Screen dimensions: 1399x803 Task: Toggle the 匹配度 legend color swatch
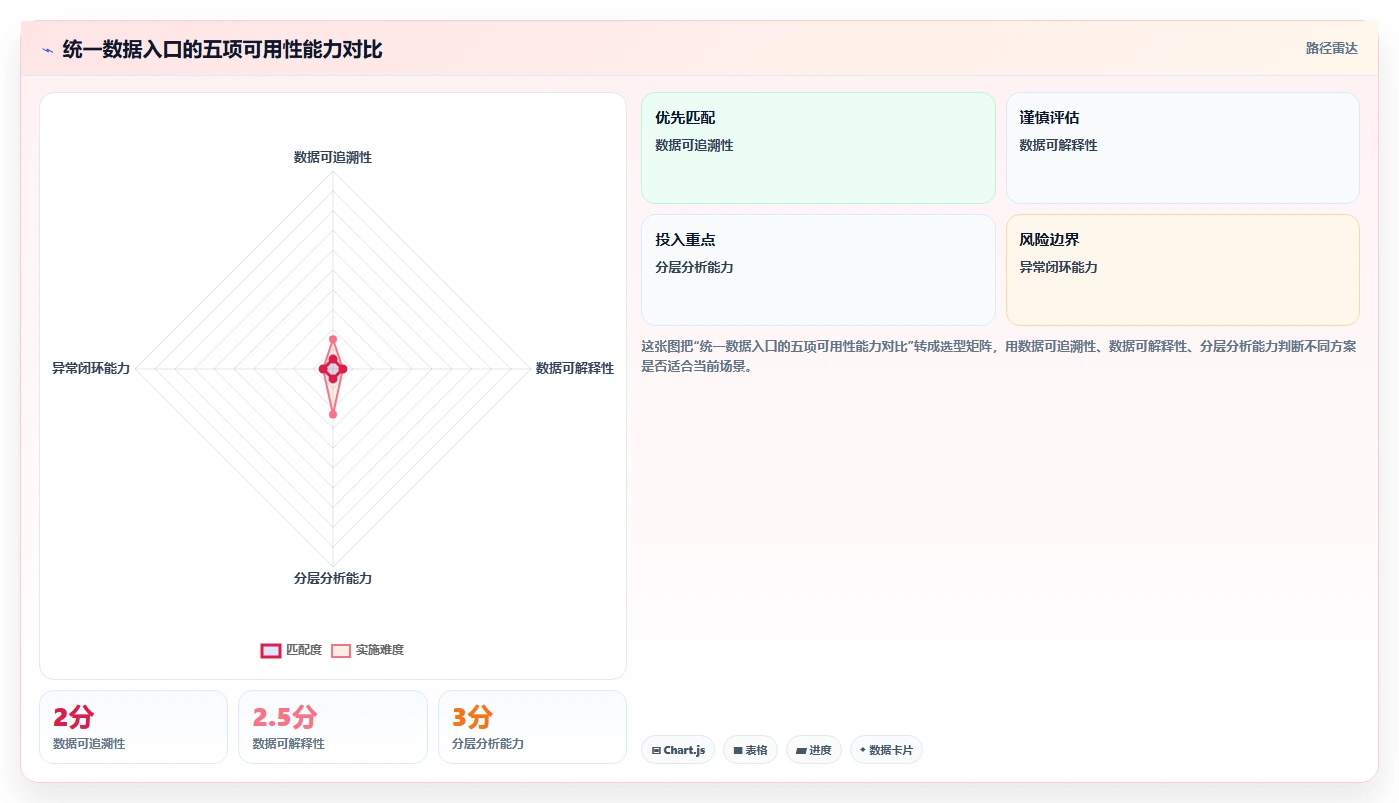(x=270, y=650)
